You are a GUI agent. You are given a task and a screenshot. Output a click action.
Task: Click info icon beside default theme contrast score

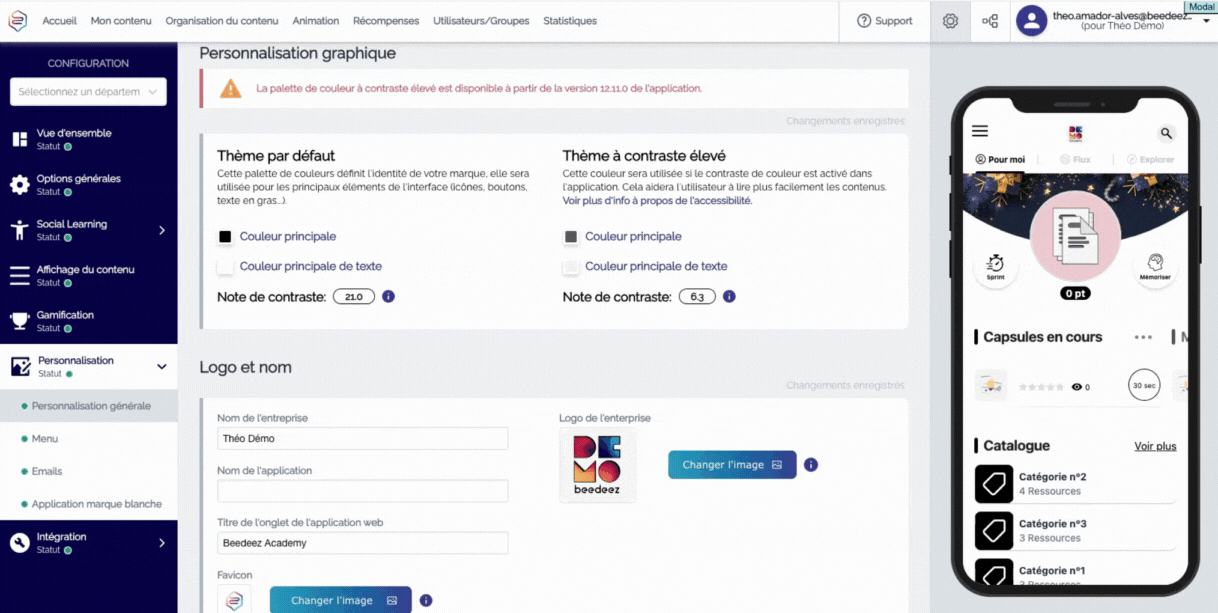tap(389, 297)
